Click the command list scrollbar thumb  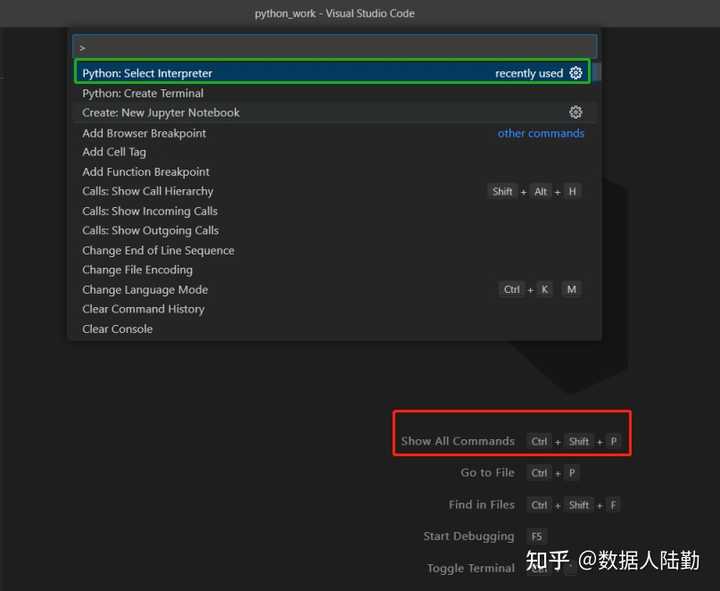[x=596, y=73]
